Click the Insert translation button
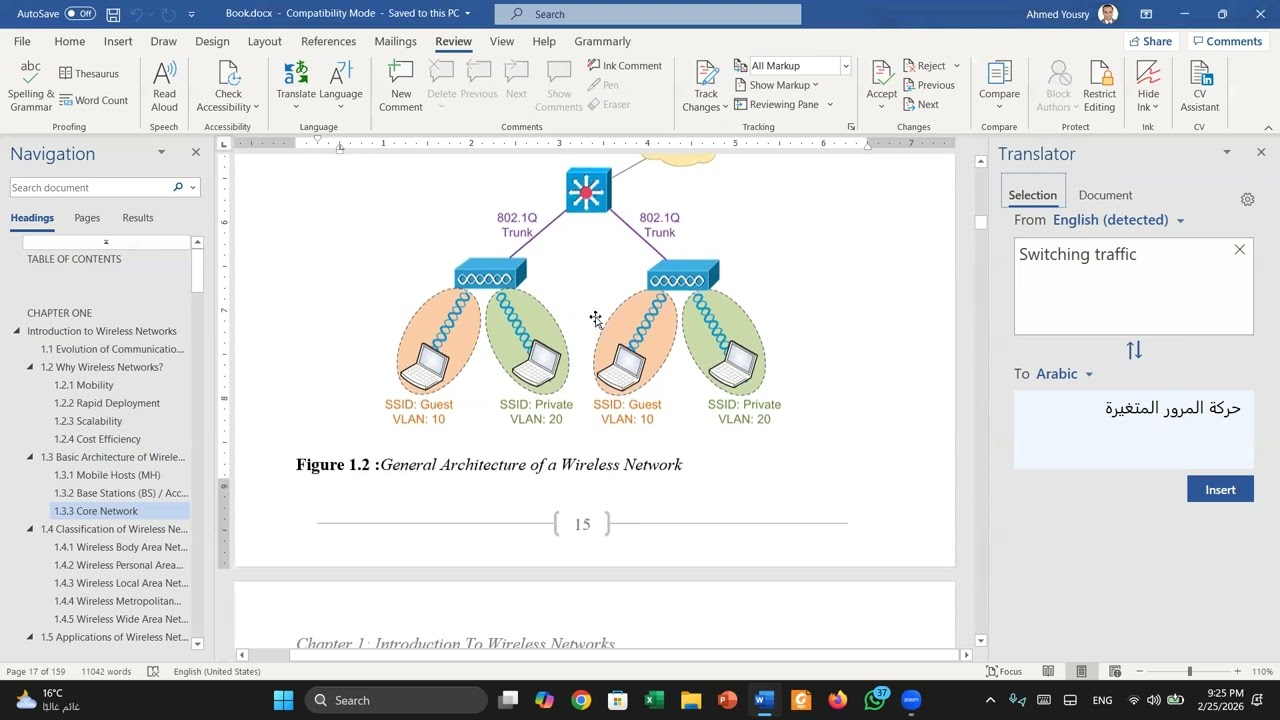 1220,489
